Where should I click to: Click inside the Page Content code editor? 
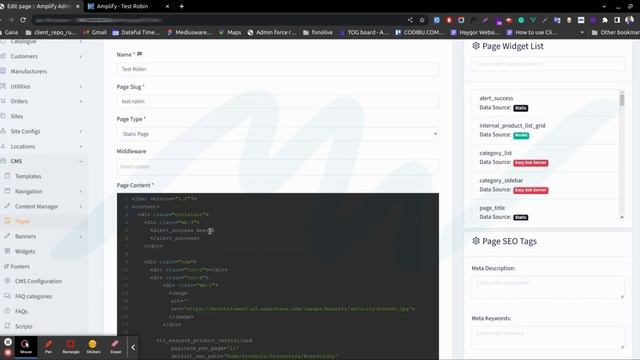pyautogui.click(x=278, y=276)
